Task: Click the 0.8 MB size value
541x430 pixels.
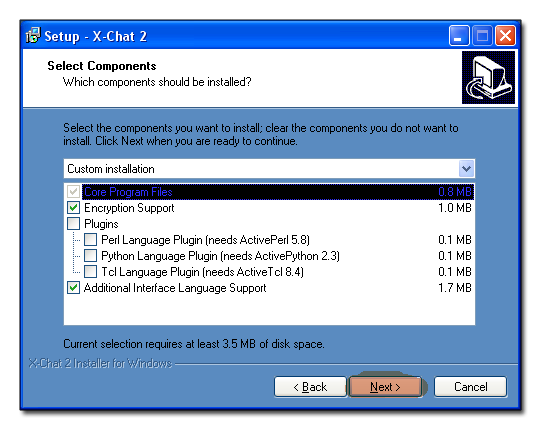Action: tap(455, 192)
